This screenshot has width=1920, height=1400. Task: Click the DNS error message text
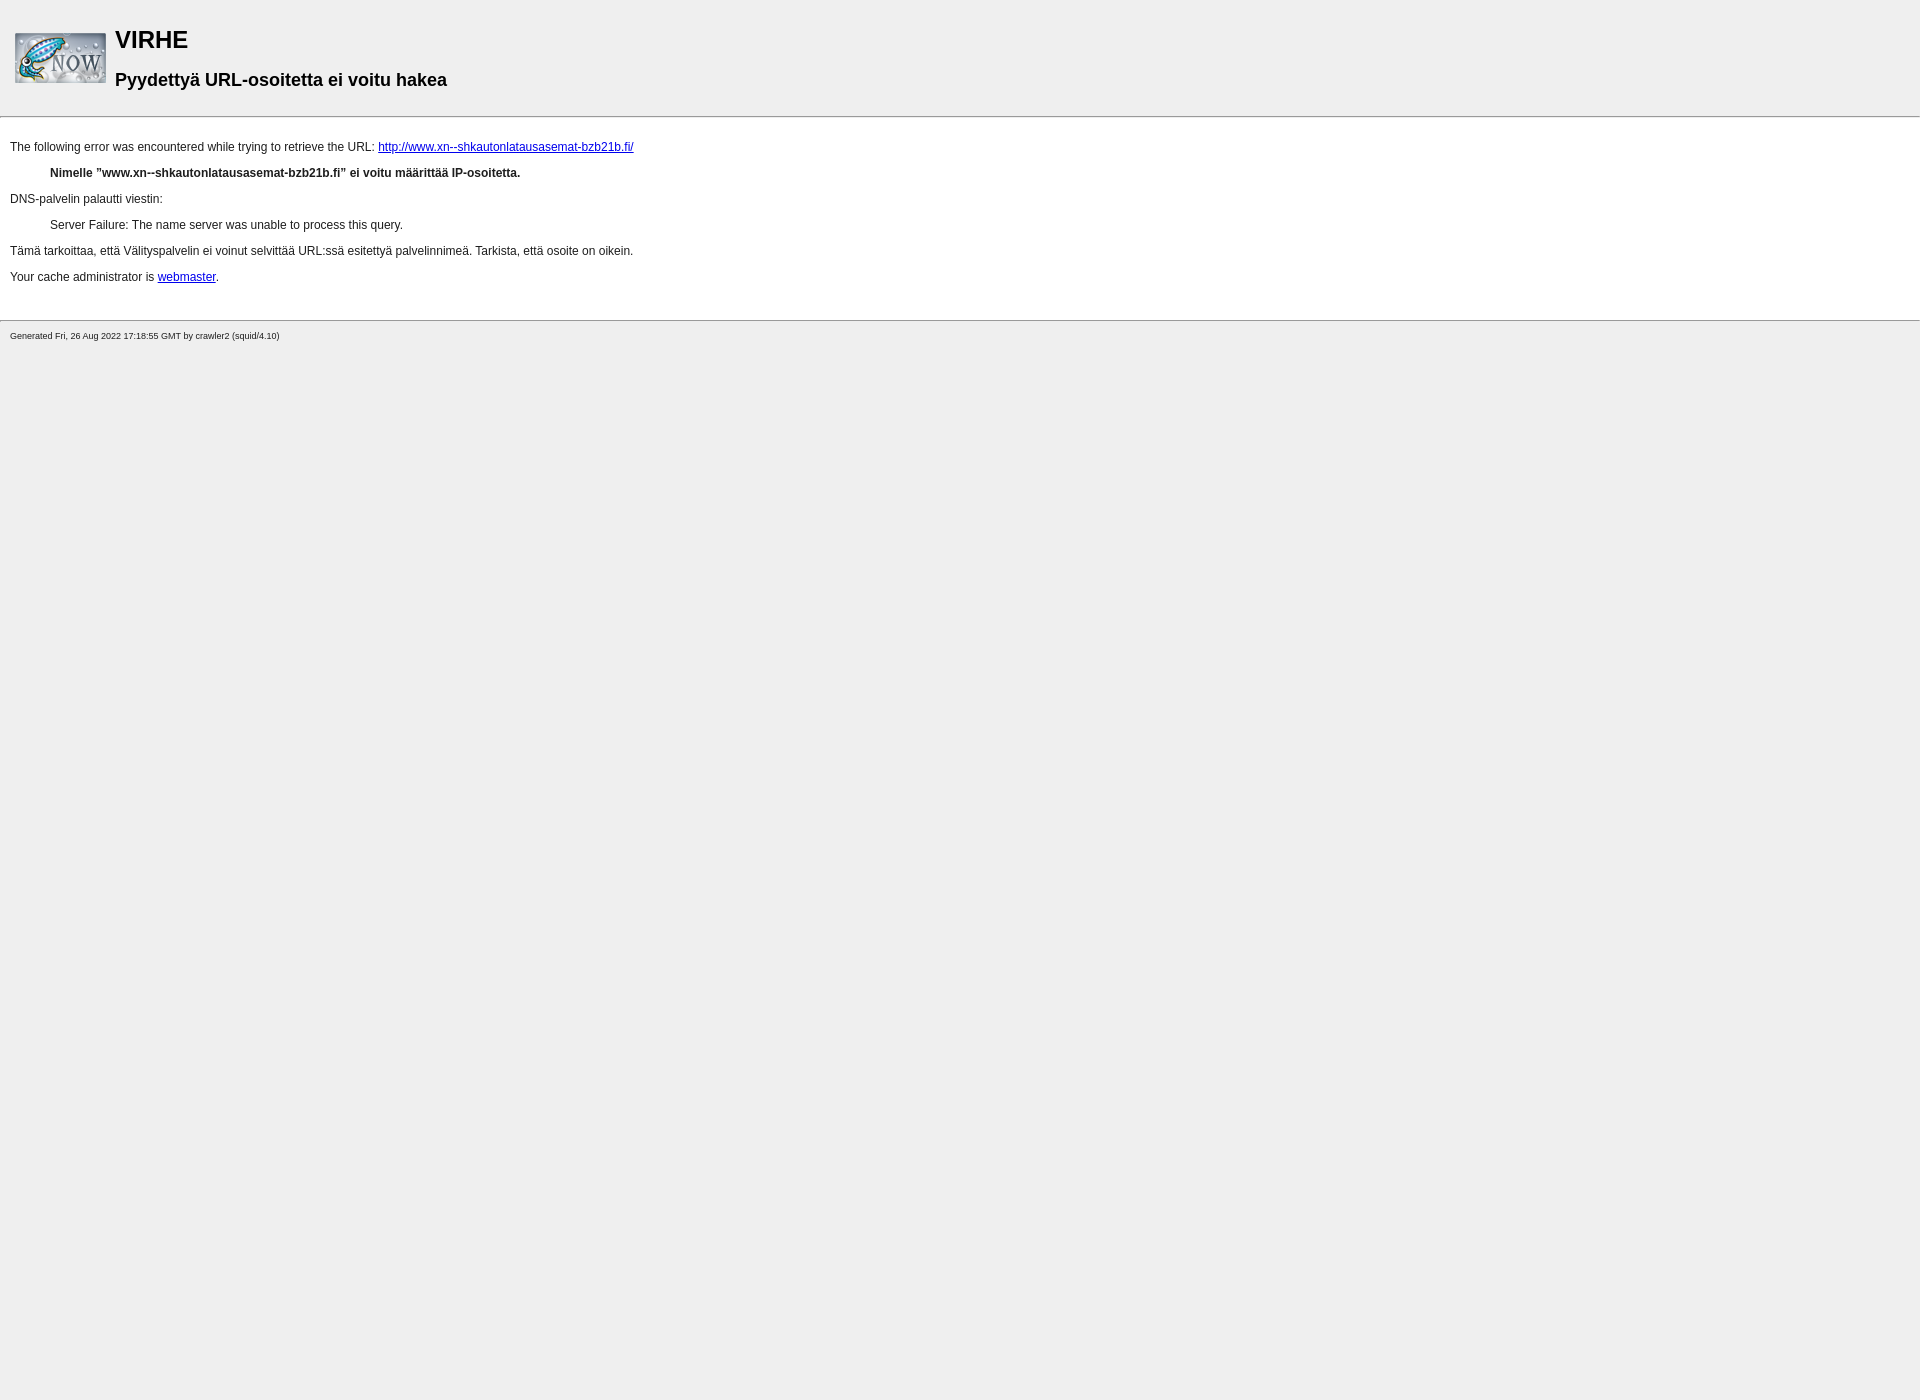(86, 198)
